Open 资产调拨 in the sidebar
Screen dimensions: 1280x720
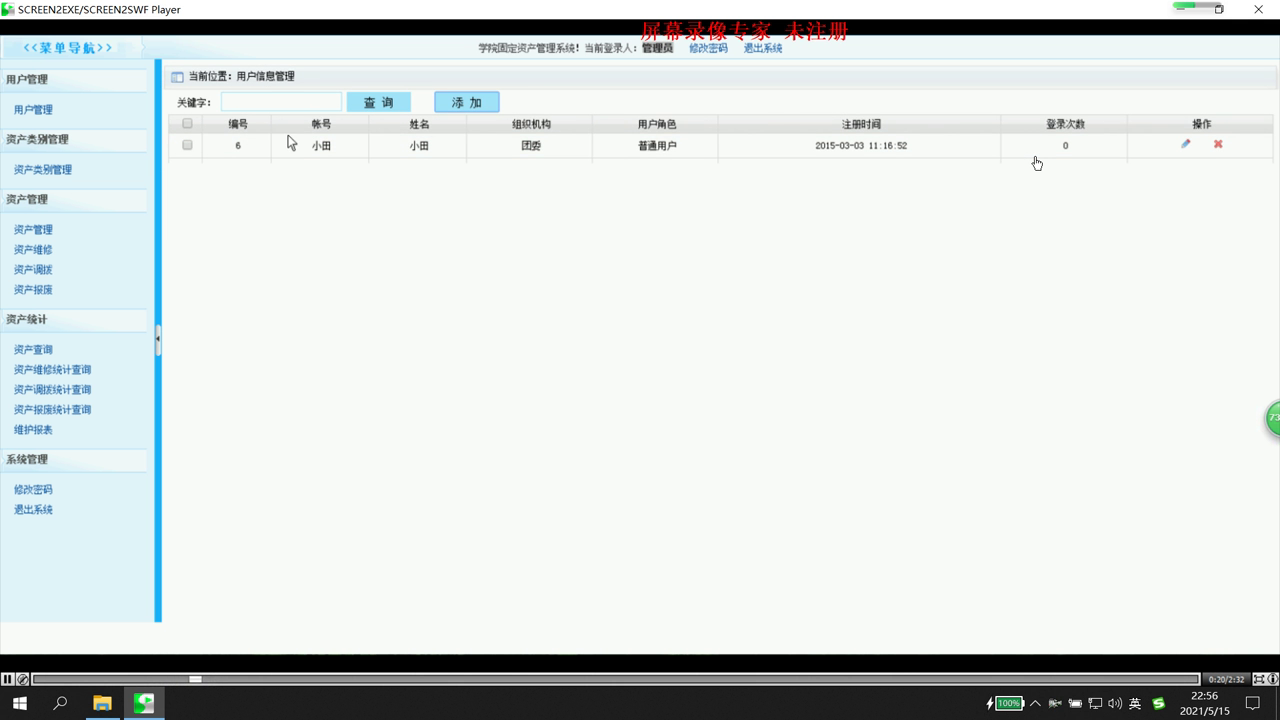[x=33, y=270]
